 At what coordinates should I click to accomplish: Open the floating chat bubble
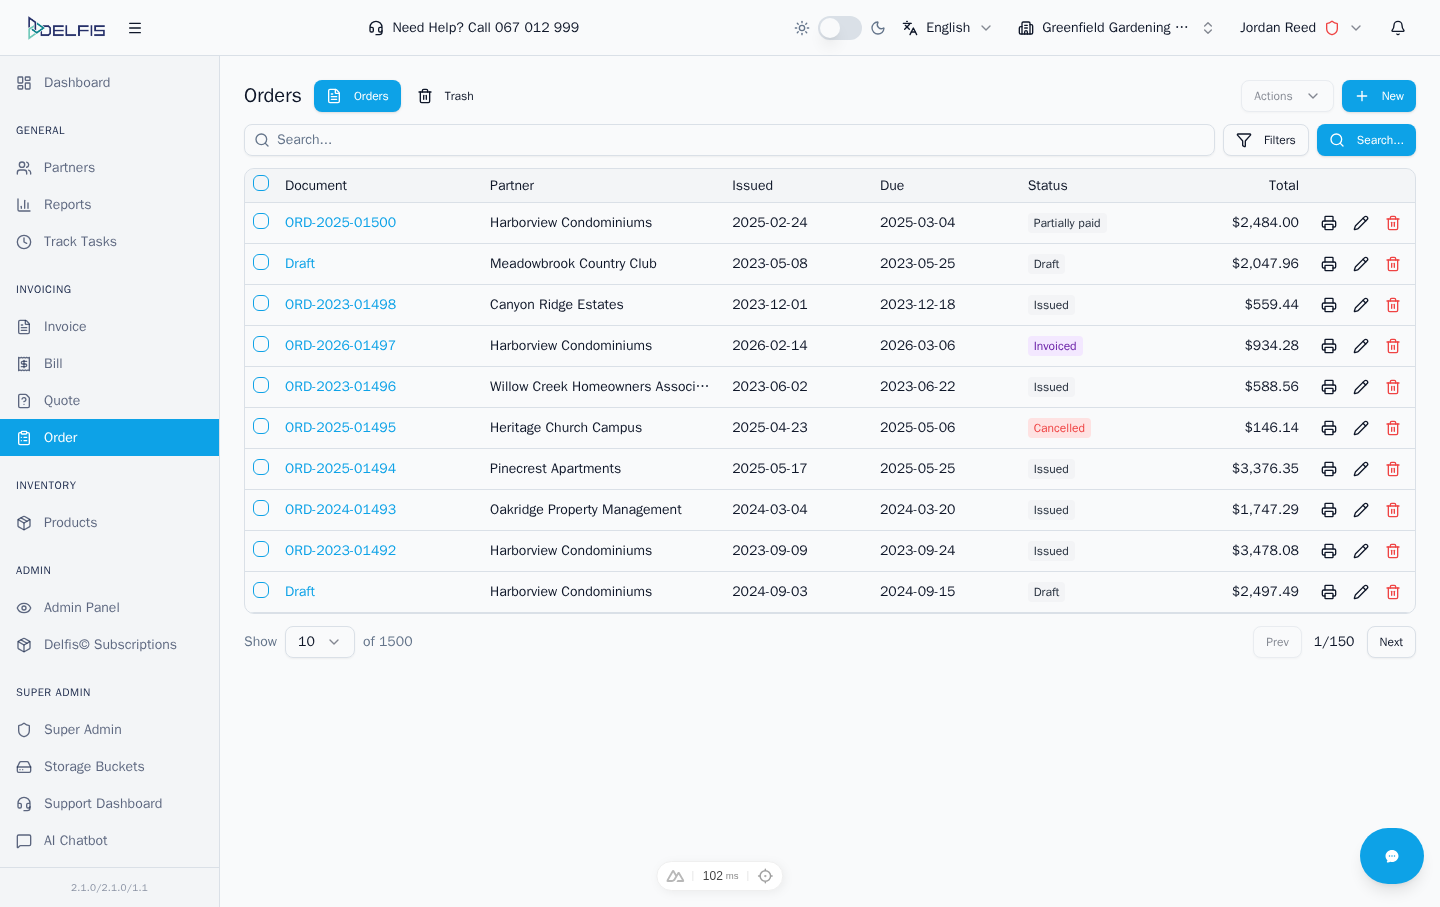coord(1392,856)
